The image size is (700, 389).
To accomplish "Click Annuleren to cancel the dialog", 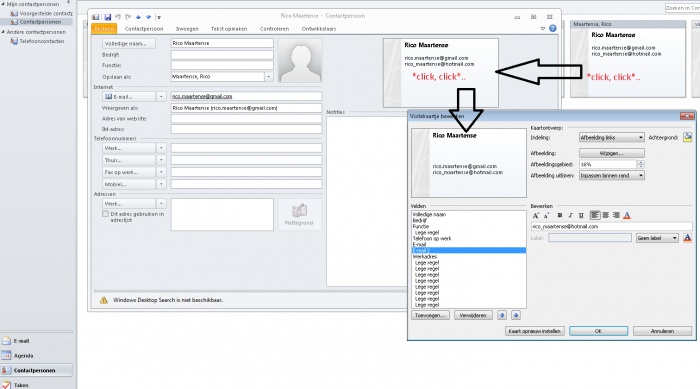I will tap(662, 331).
